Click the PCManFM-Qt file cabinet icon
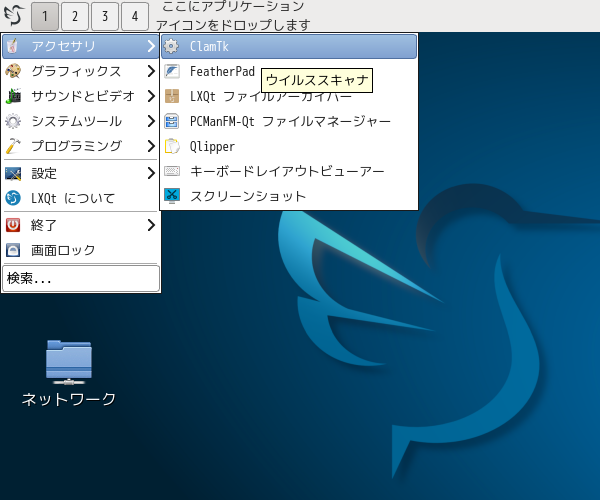 point(172,121)
